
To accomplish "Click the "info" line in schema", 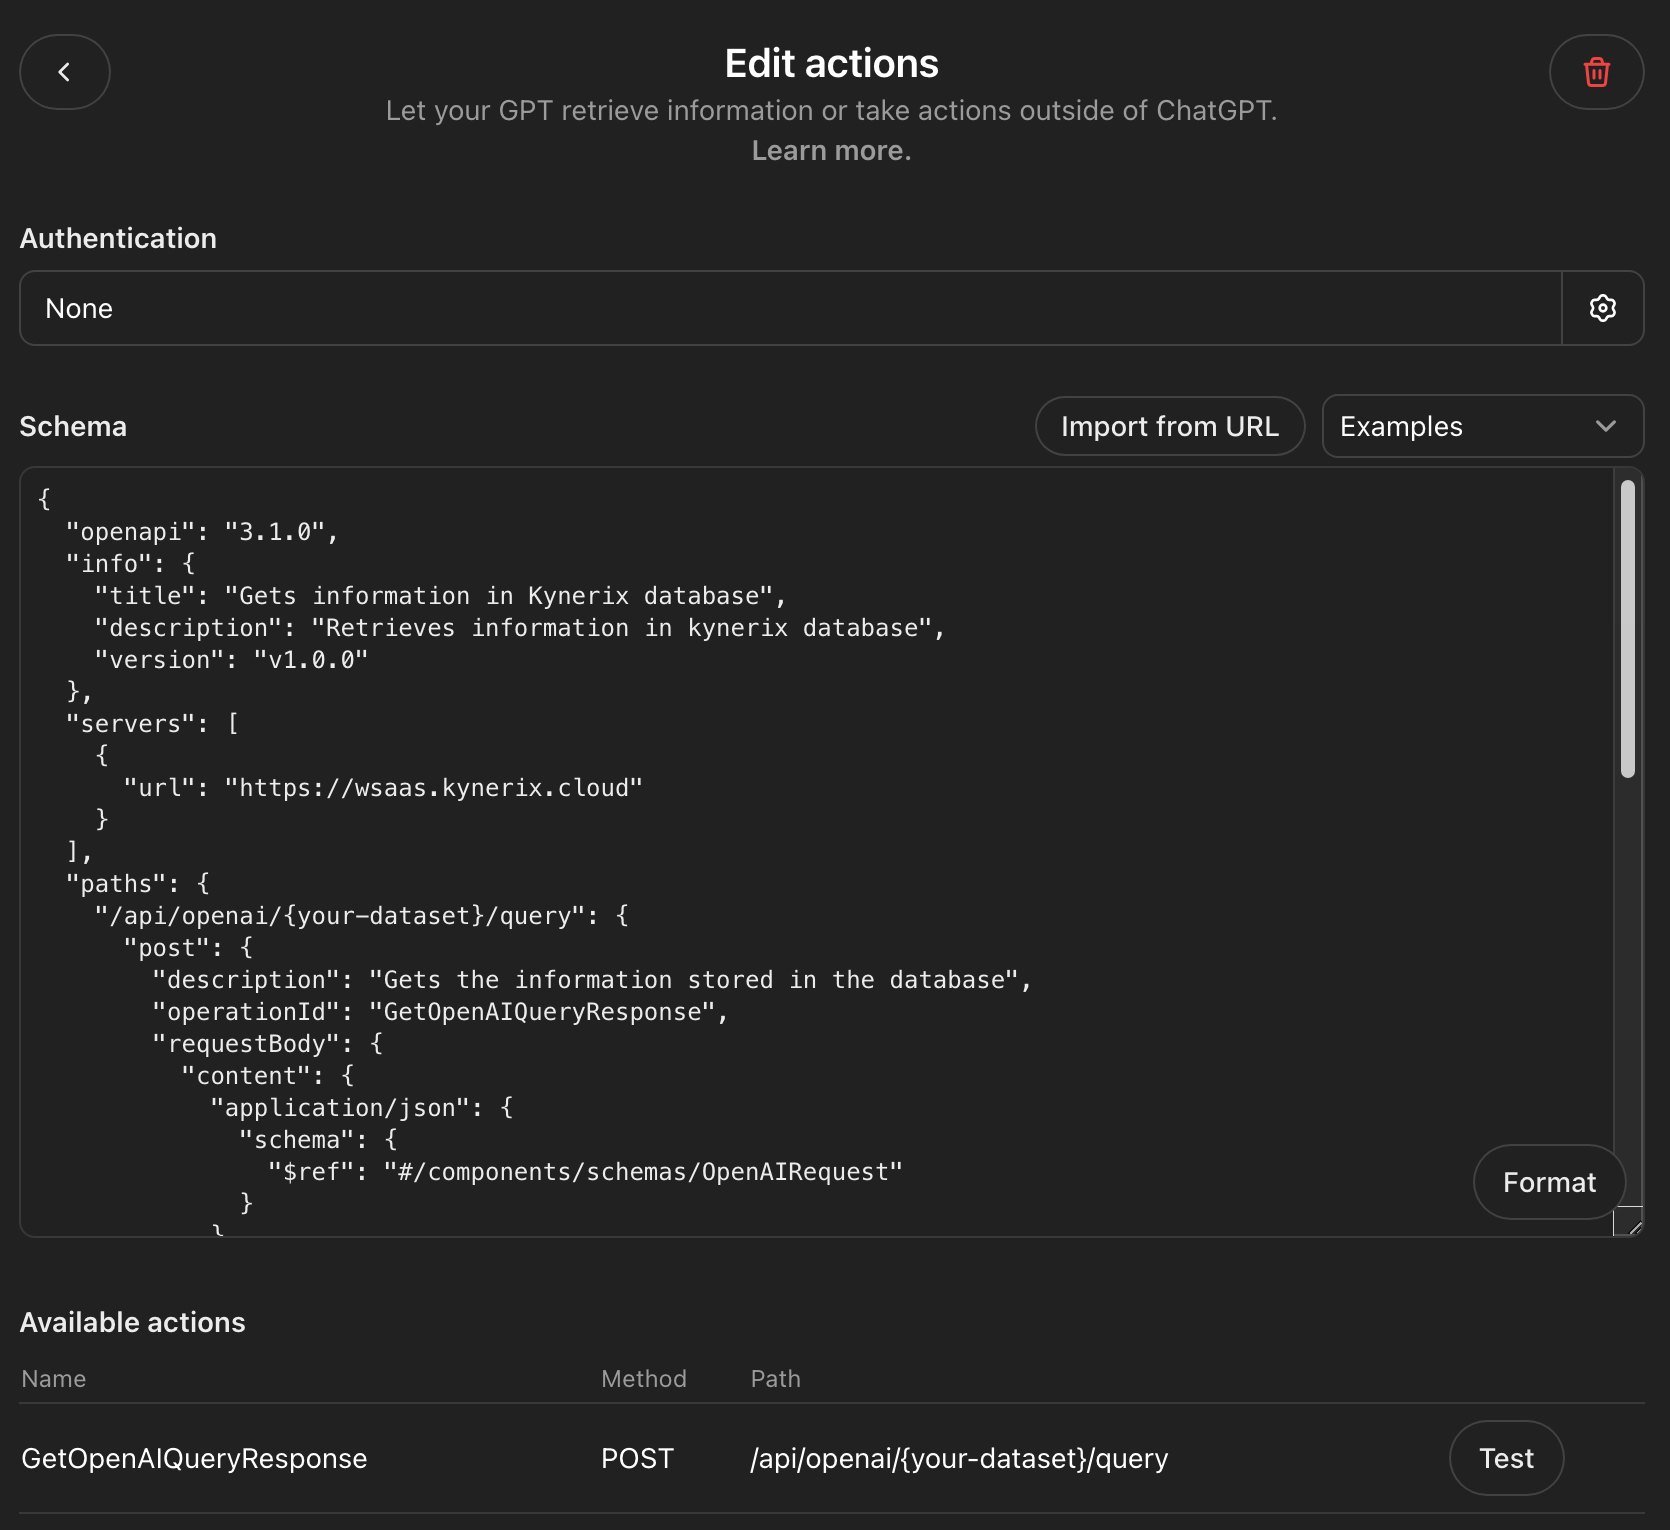I will tap(130, 564).
